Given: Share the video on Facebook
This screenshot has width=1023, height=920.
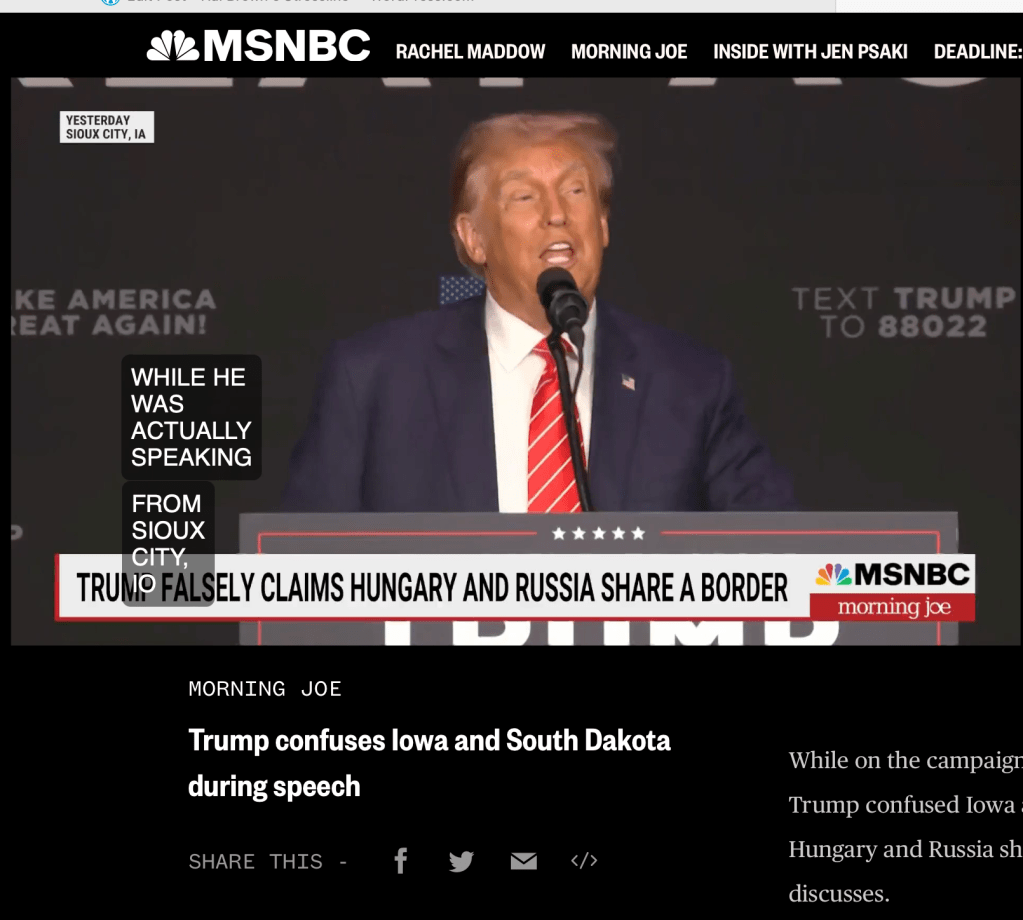Looking at the screenshot, I should pyautogui.click(x=401, y=861).
